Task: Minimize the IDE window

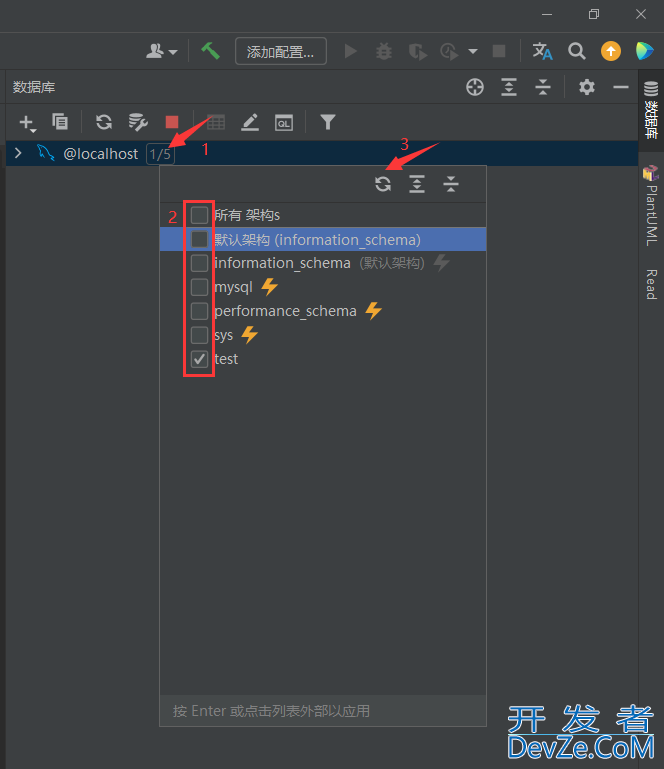Action: 547,15
